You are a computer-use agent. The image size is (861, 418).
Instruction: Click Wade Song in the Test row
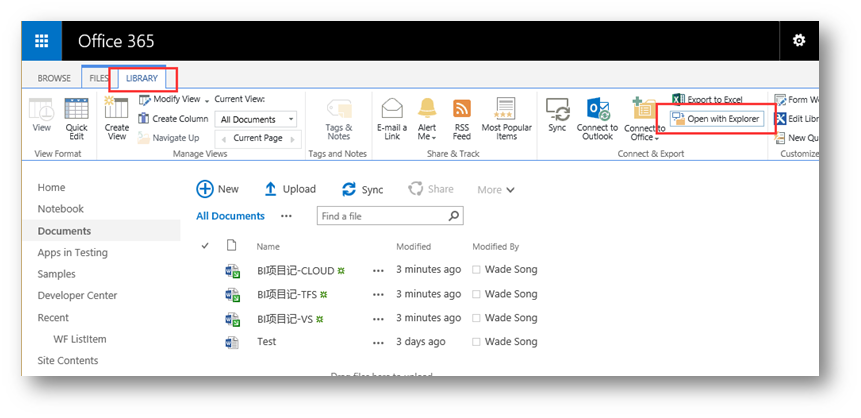tap(511, 342)
